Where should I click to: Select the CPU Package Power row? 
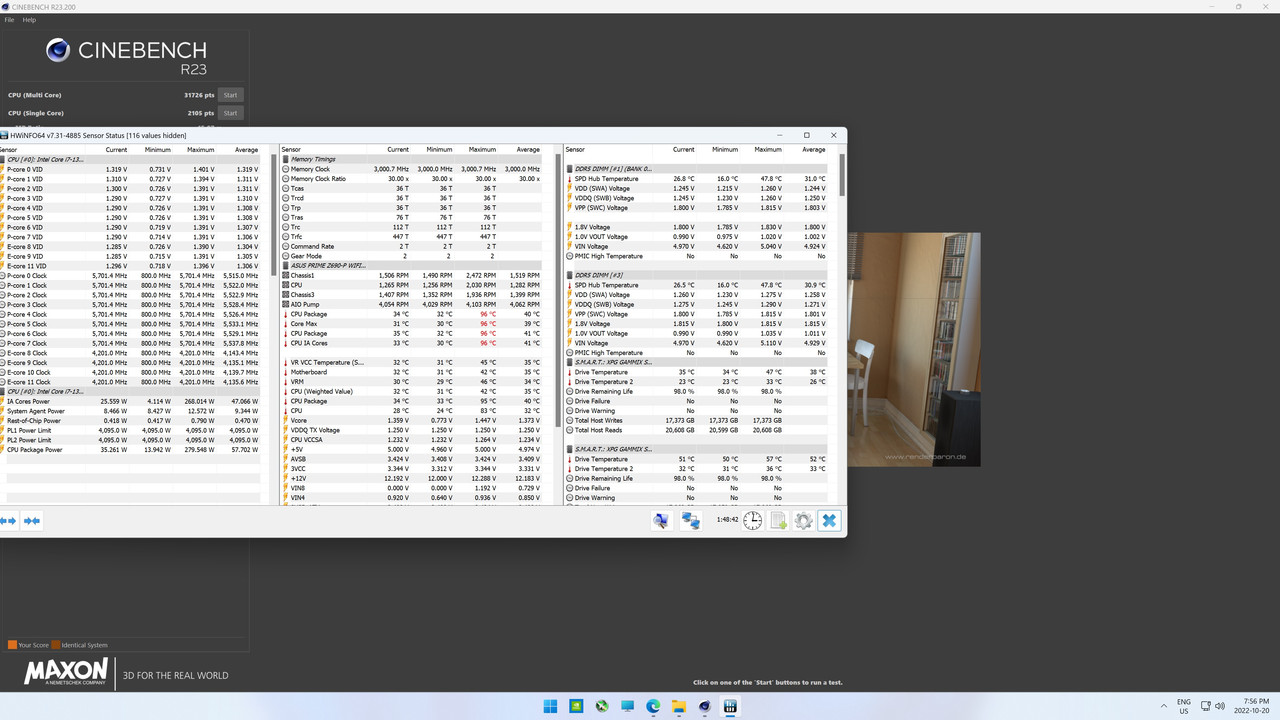(x=130, y=450)
